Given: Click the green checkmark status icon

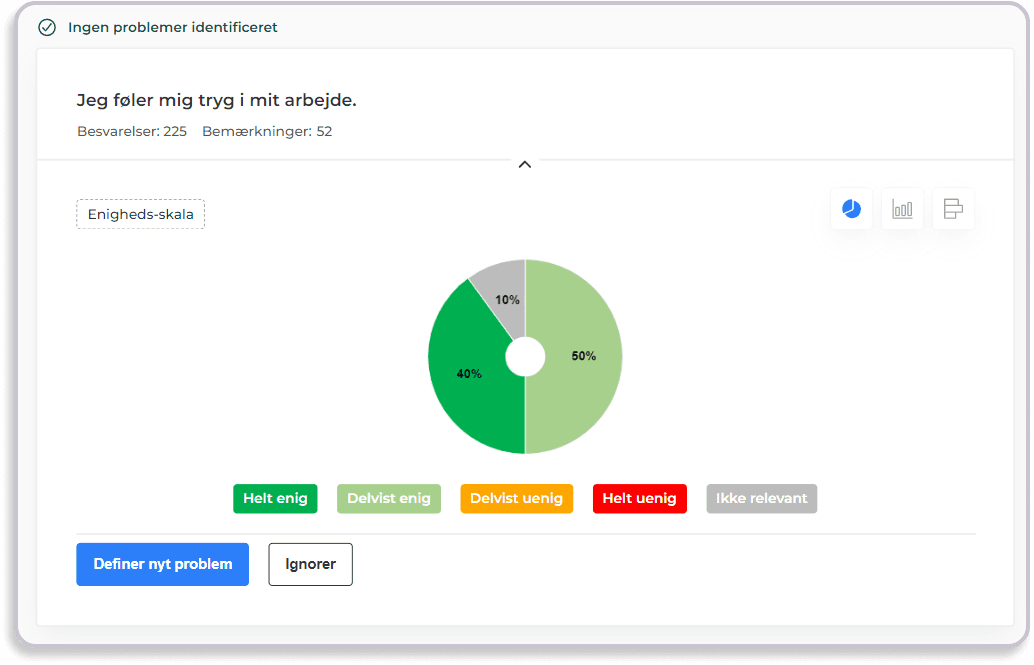Looking at the screenshot, I should point(47,27).
